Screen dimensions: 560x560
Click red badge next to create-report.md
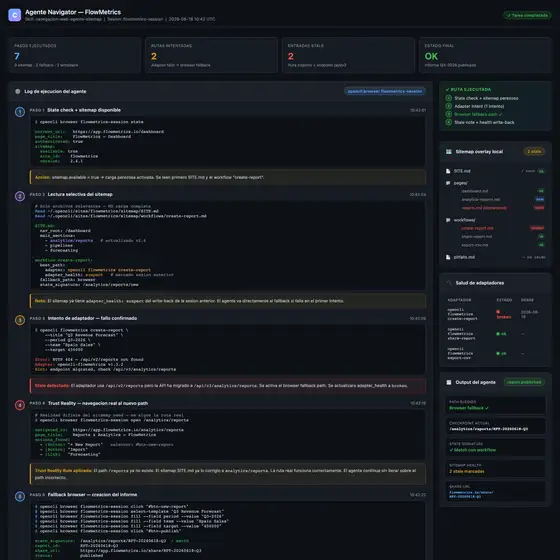click(x=537, y=228)
